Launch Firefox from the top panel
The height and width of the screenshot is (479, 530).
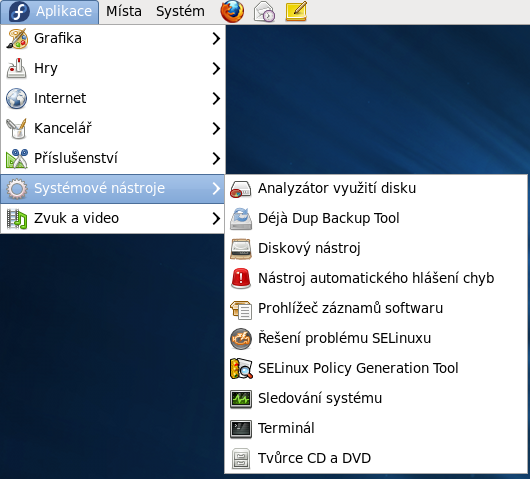click(x=232, y=11)
